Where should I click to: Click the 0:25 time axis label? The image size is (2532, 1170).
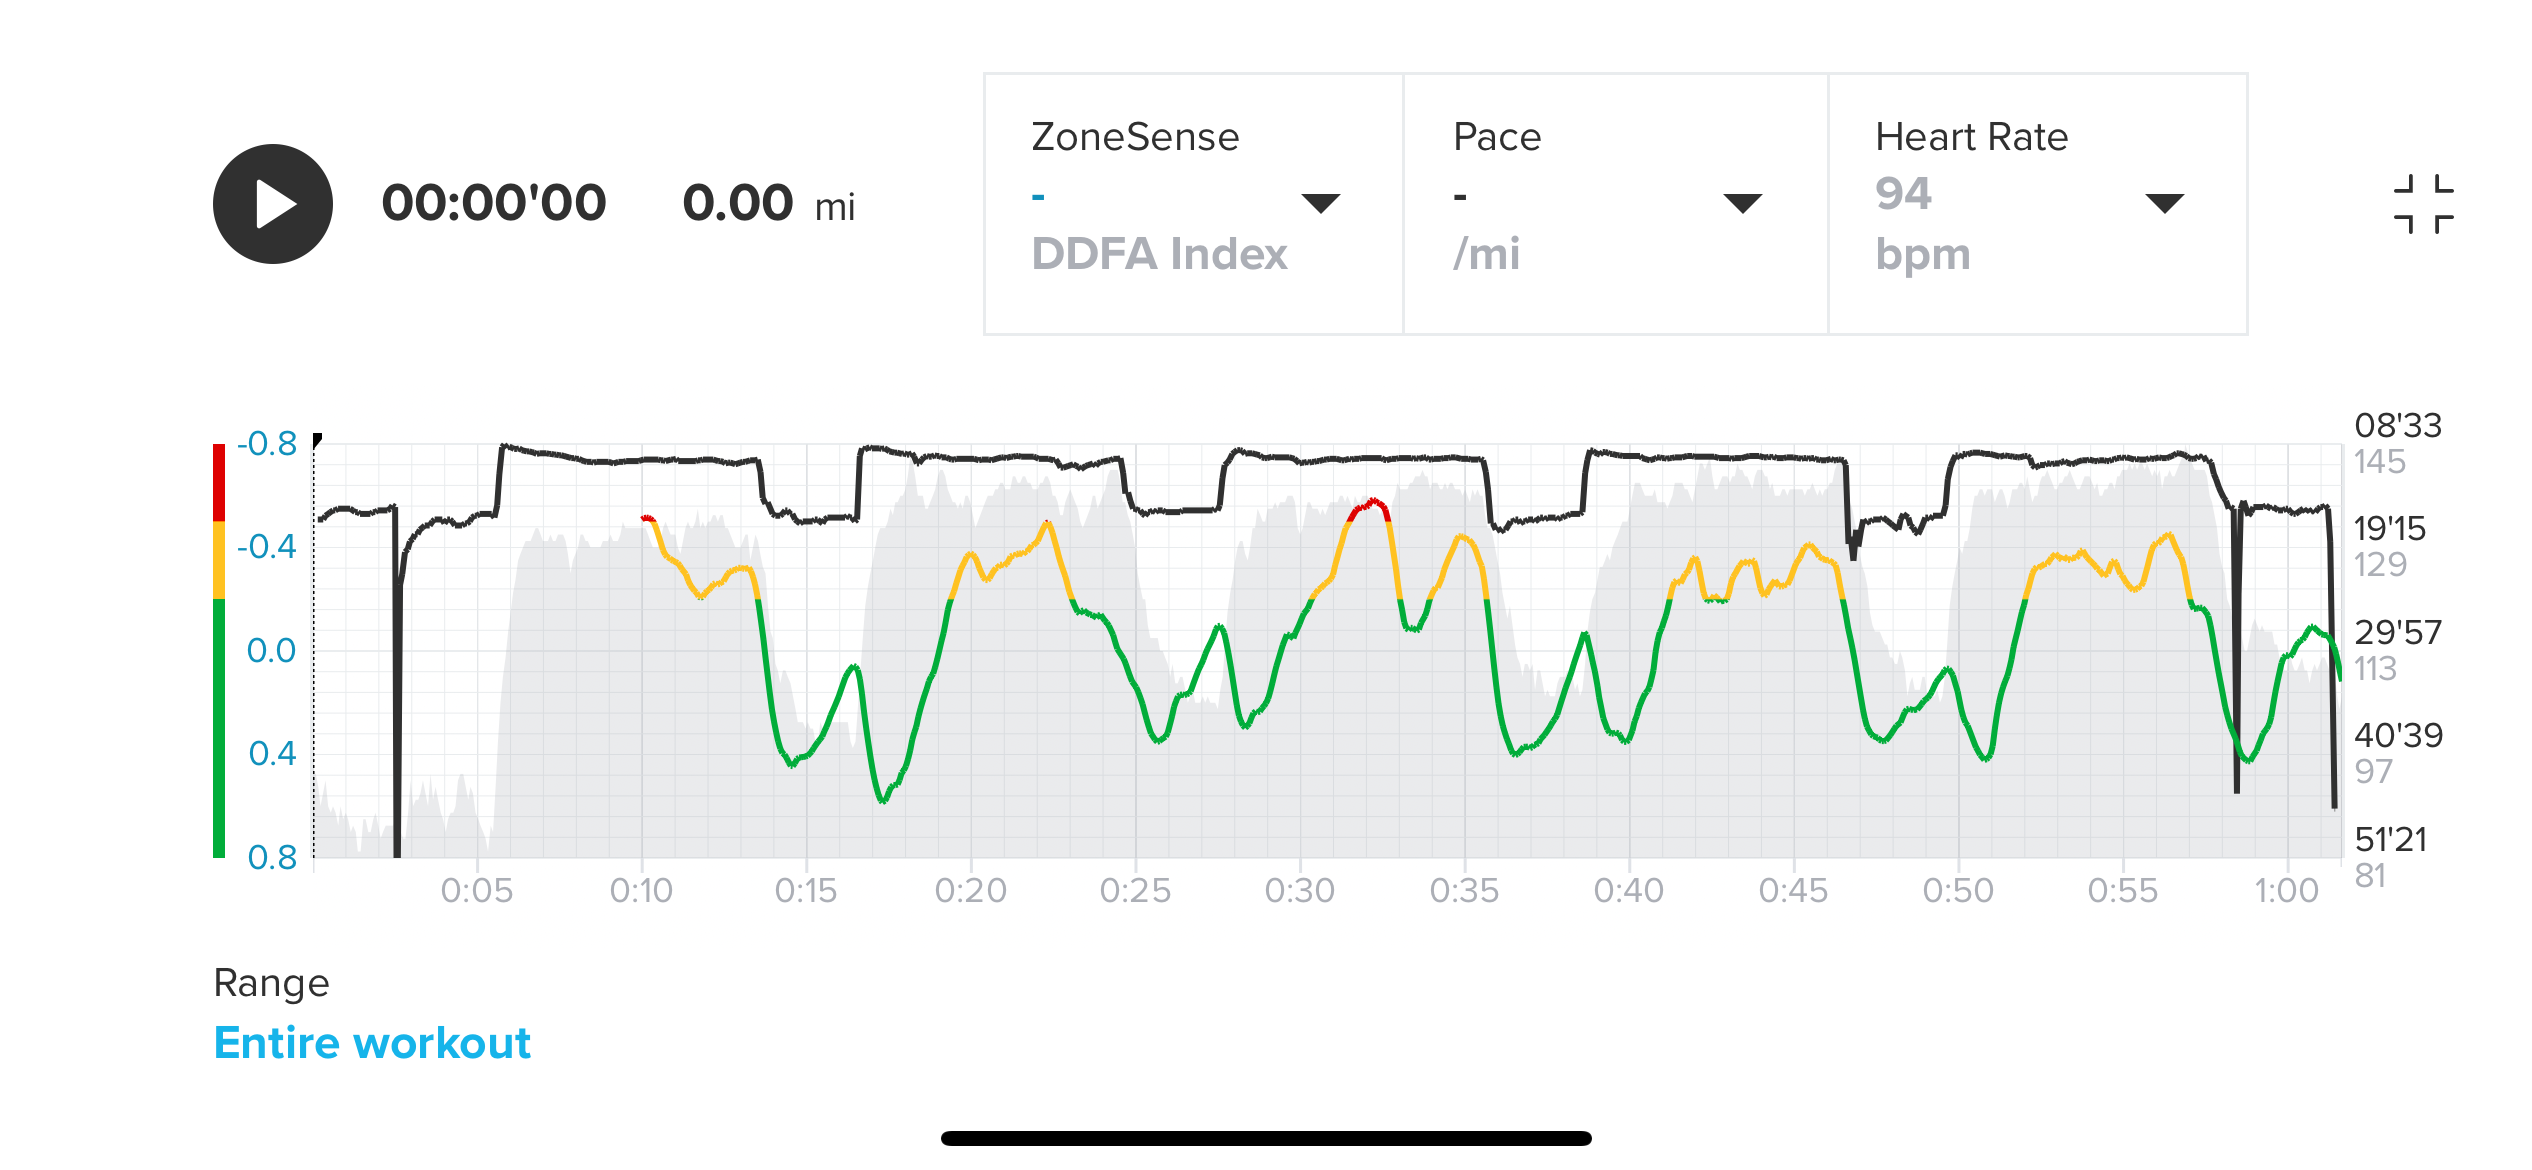pos(1135,890)
